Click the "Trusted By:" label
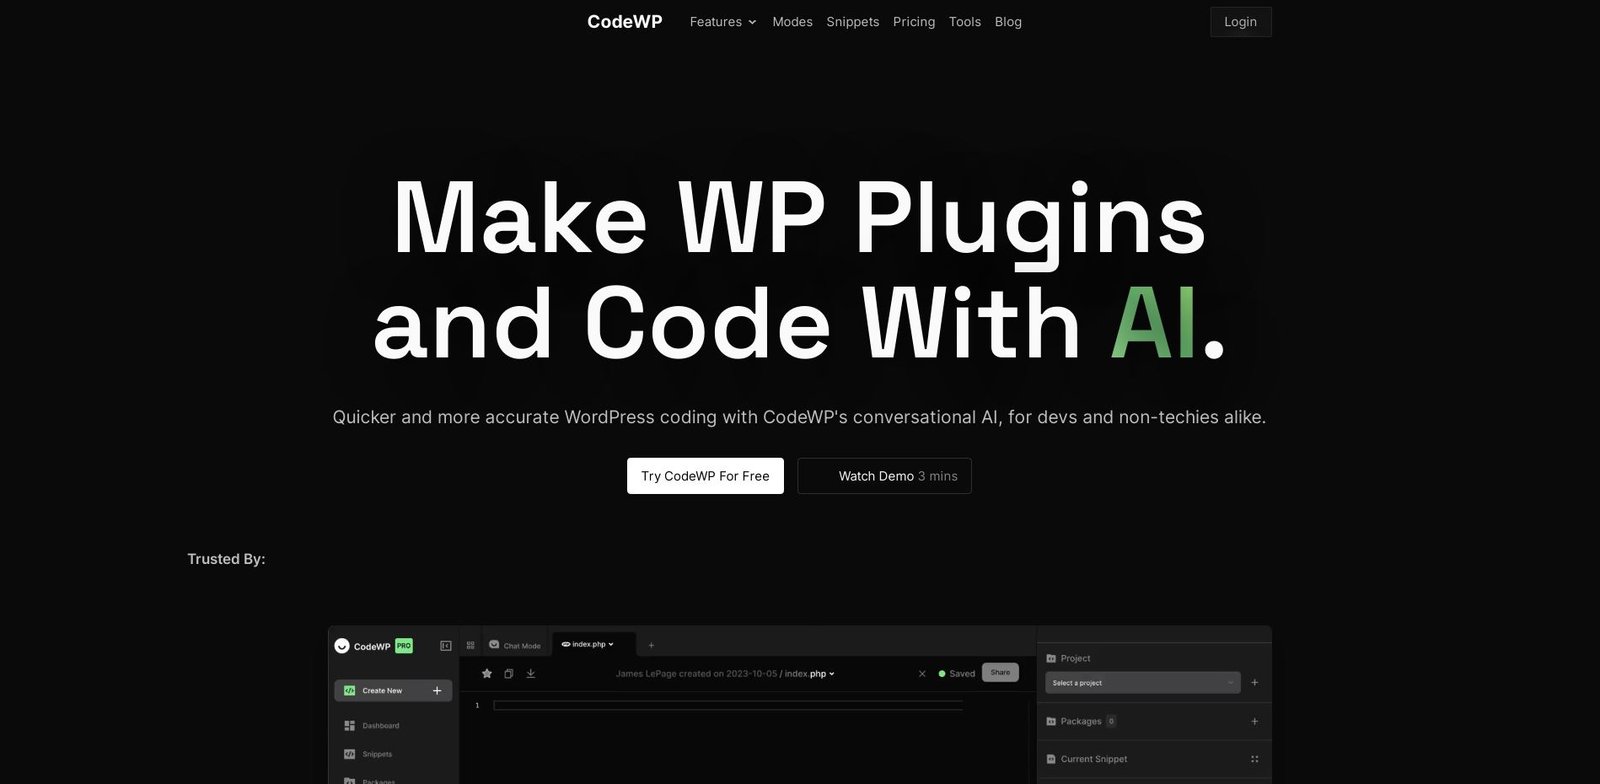Image resolution: width=1600 pixels, height=784 pixels. pyautogui.click(x=226, y=559)
